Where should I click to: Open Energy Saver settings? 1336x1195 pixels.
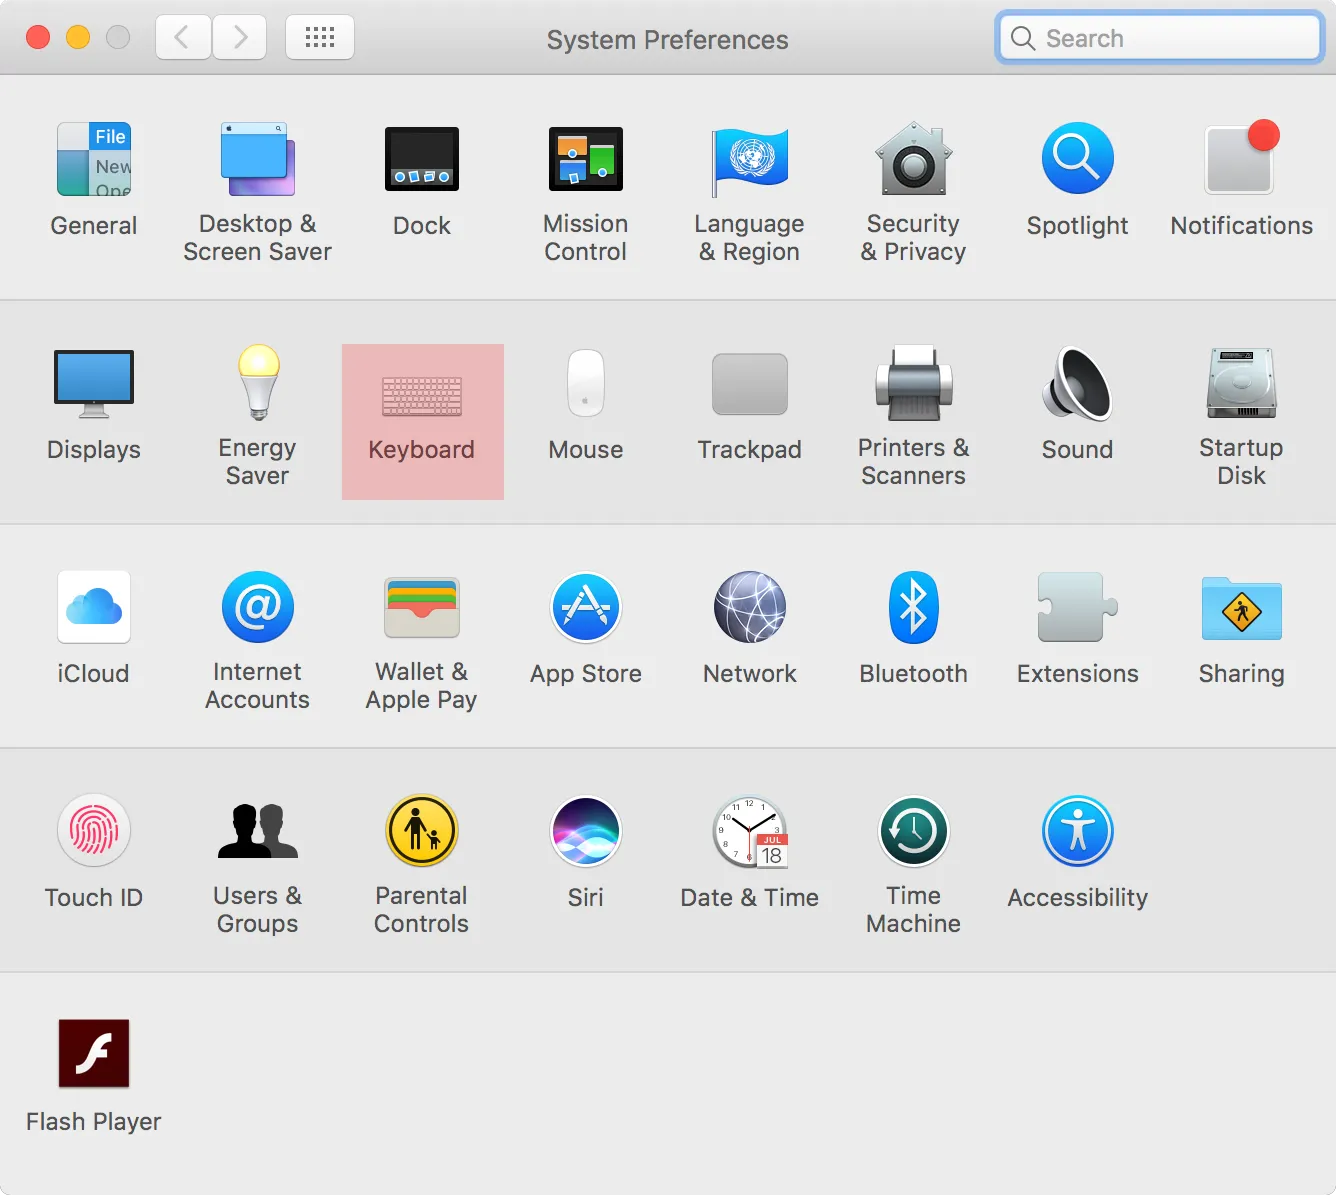(257, 410)
